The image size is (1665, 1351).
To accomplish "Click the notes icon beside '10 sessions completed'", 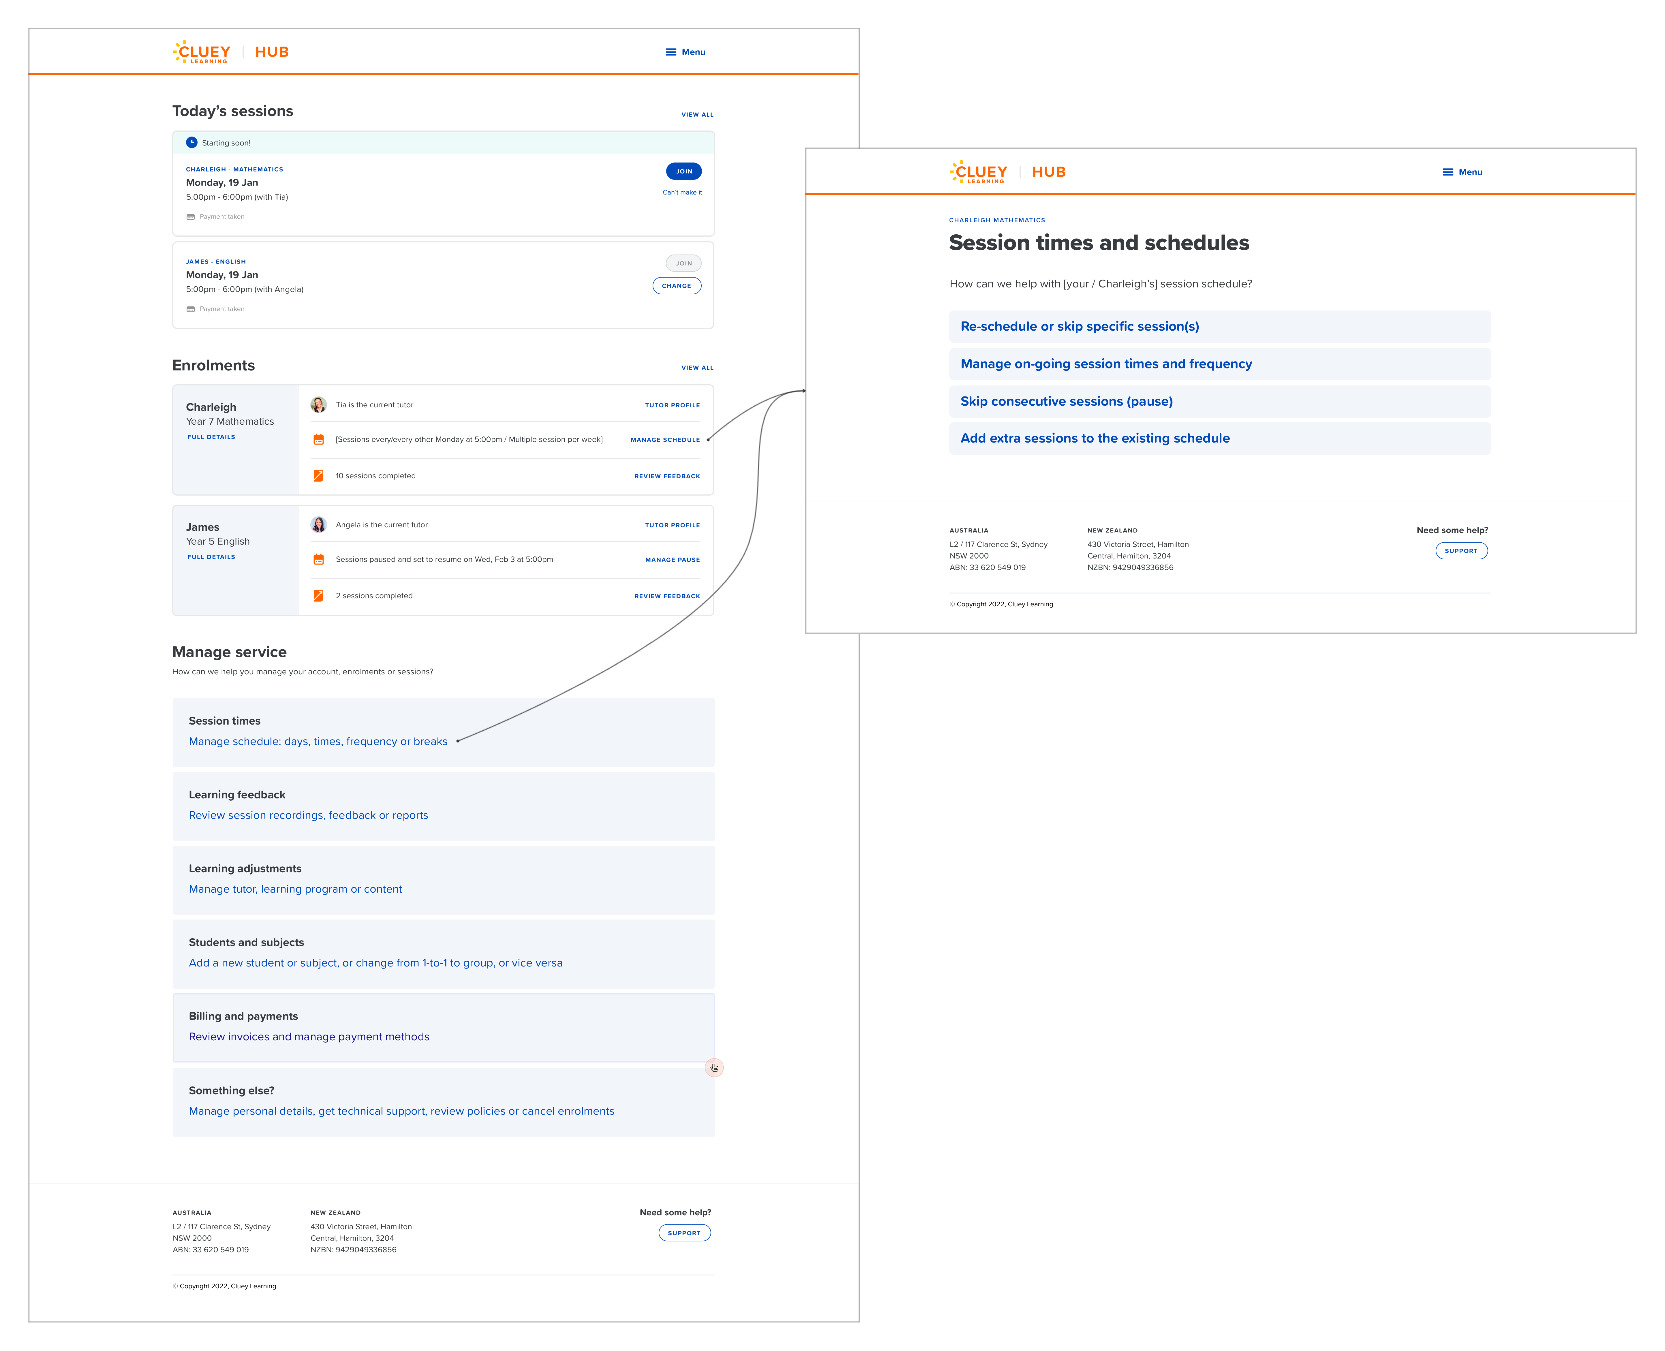I will click(319, 476).
